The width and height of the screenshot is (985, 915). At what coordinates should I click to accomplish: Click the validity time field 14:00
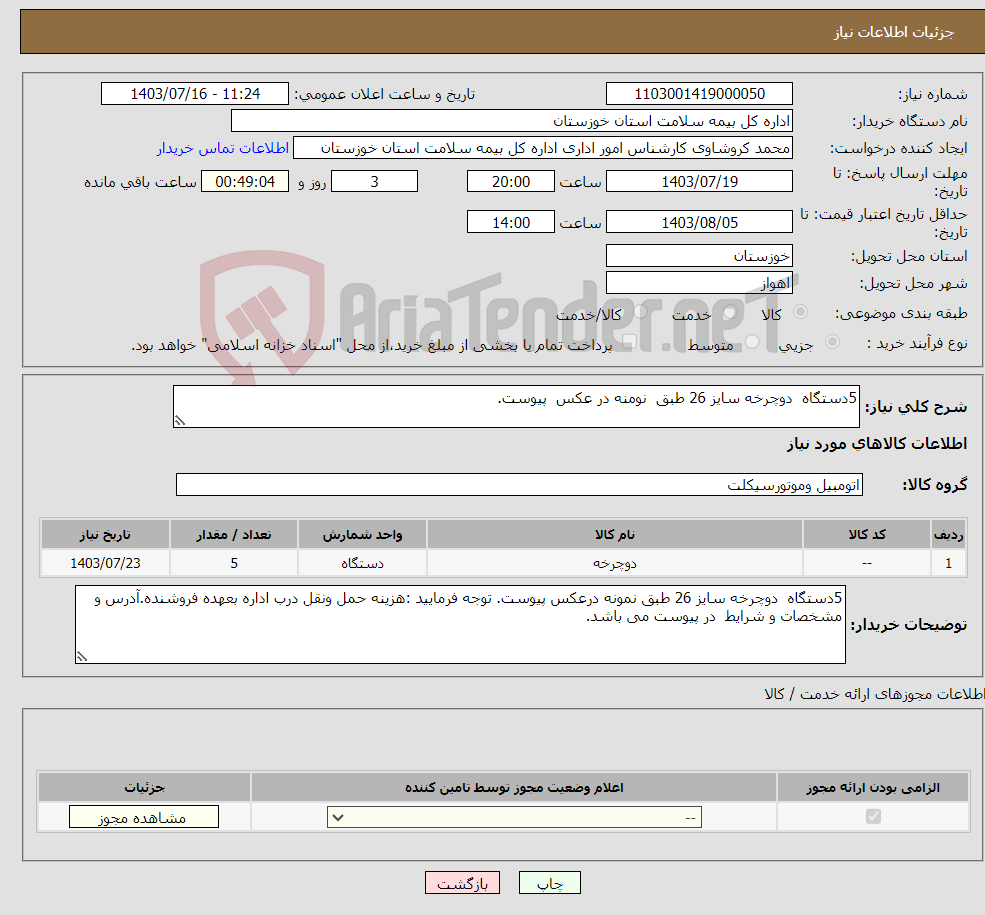click(511, 222)
